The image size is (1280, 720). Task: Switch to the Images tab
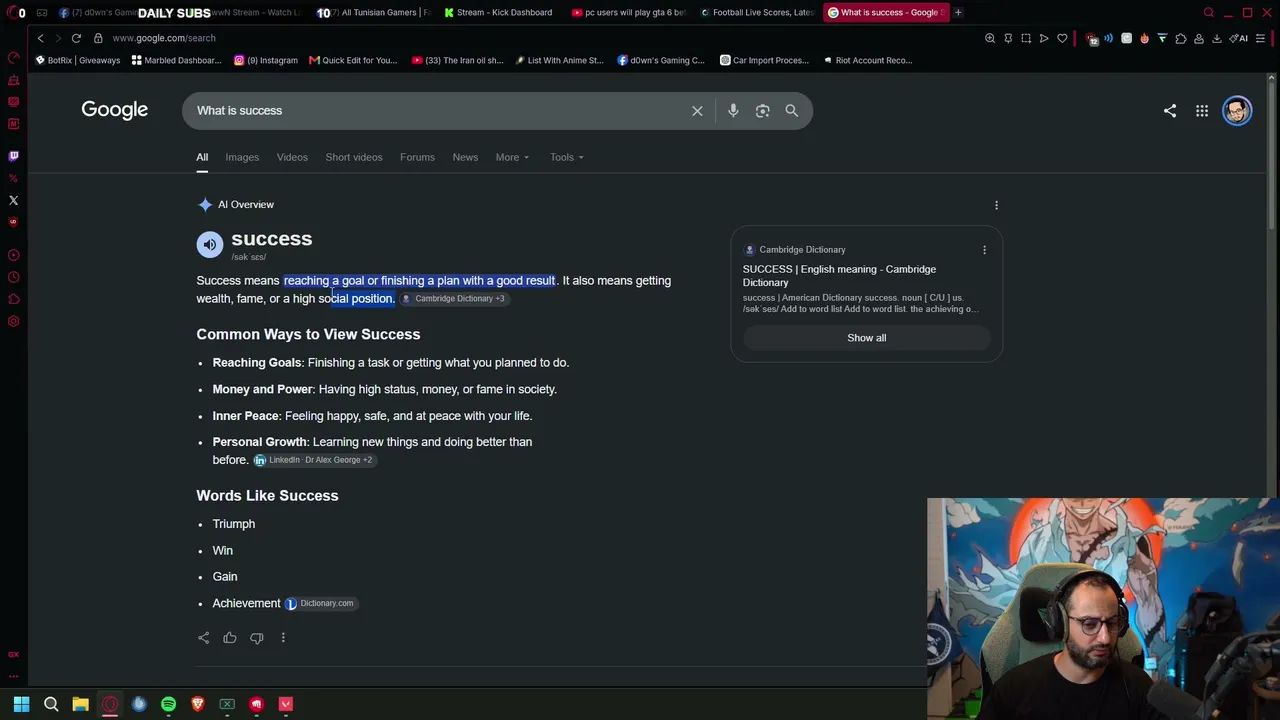pyautogui.click(x=242, y=157)
